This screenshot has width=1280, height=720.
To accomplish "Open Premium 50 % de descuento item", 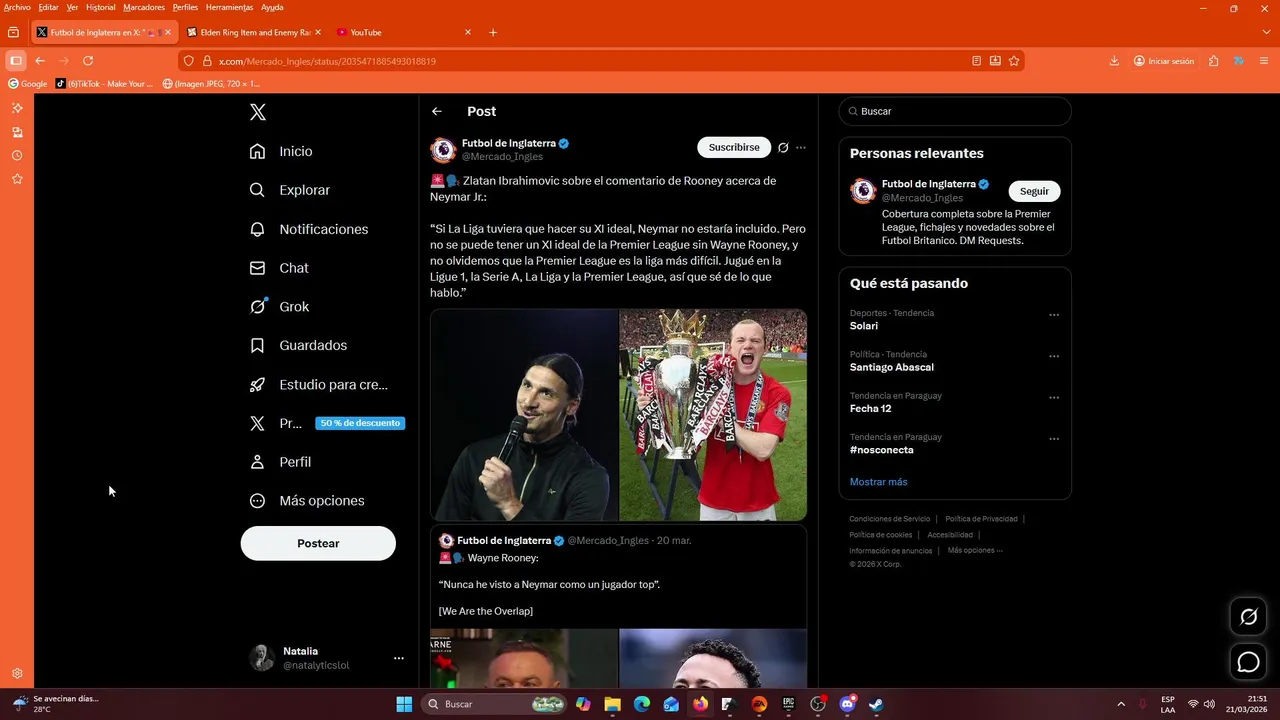I will (x=326, y=423).
